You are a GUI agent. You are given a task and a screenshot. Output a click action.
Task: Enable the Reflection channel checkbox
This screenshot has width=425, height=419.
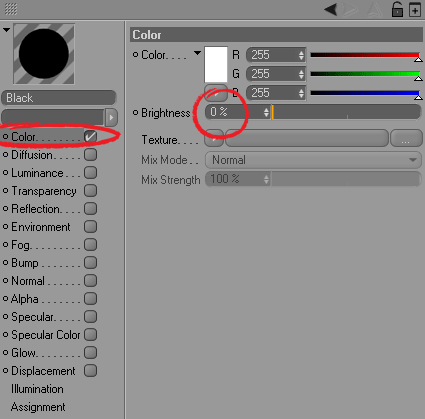pyautogui.click(x=90, y=209)
